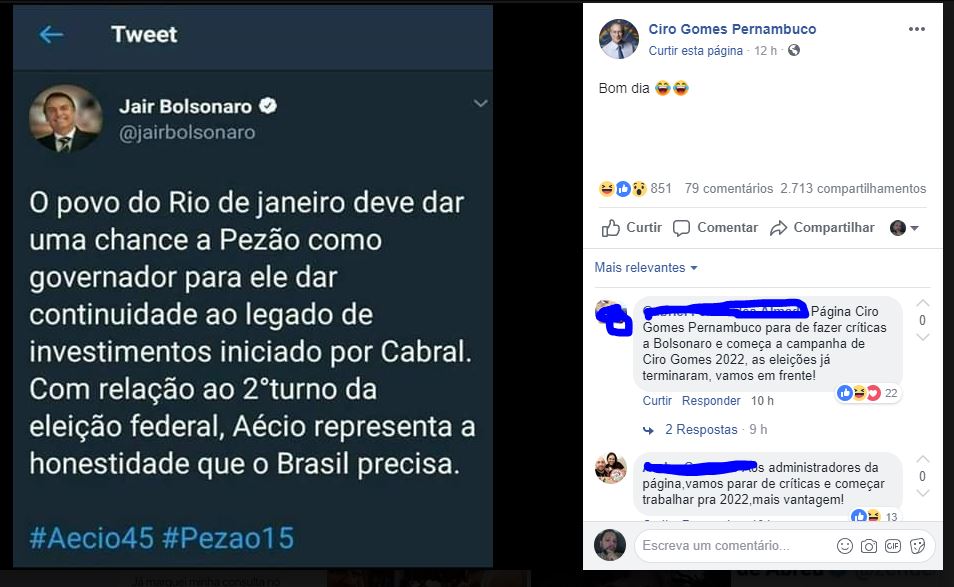Screen dimensions: 954x587
Task: Upvote the second comment arrow
Action: (x=922, y=459)
